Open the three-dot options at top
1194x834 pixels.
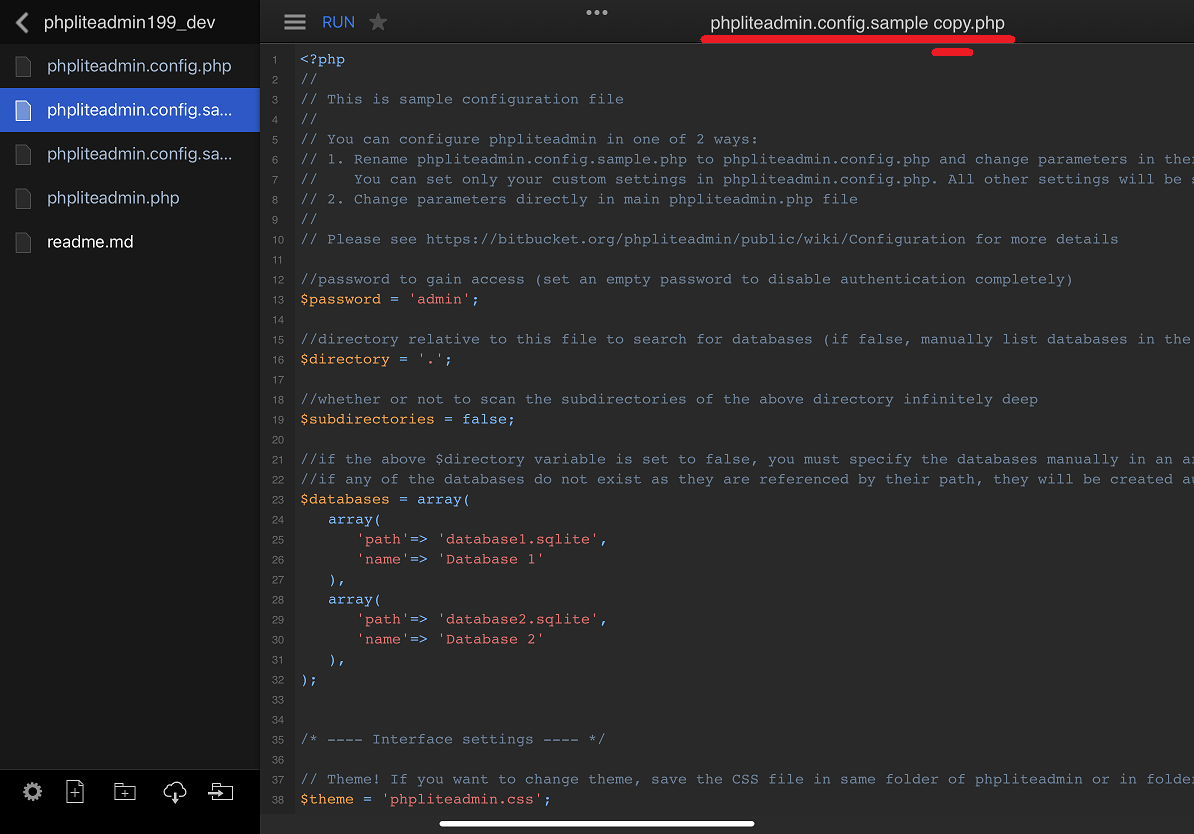597,12
